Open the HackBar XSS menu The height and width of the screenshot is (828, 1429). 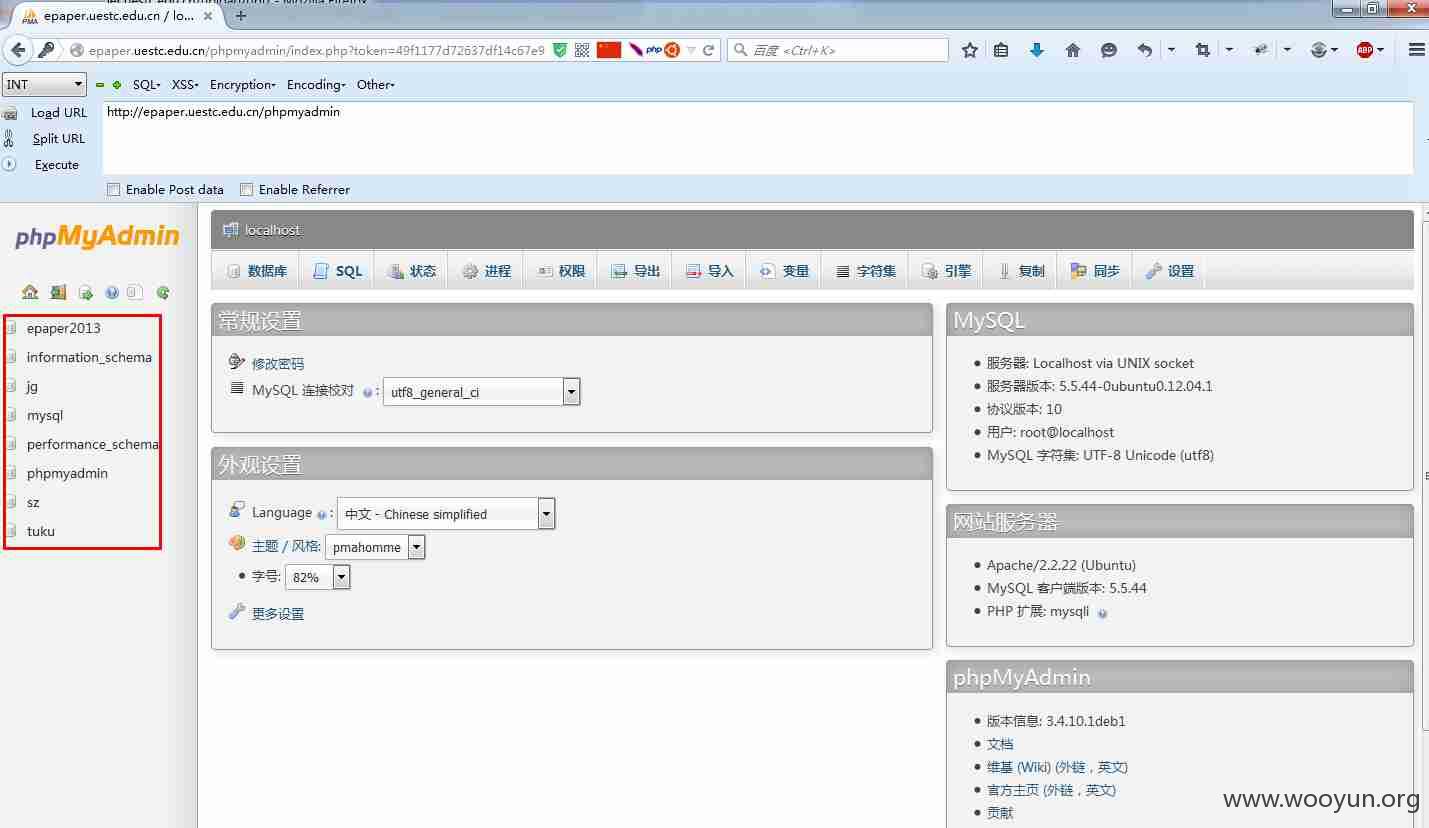185,85
